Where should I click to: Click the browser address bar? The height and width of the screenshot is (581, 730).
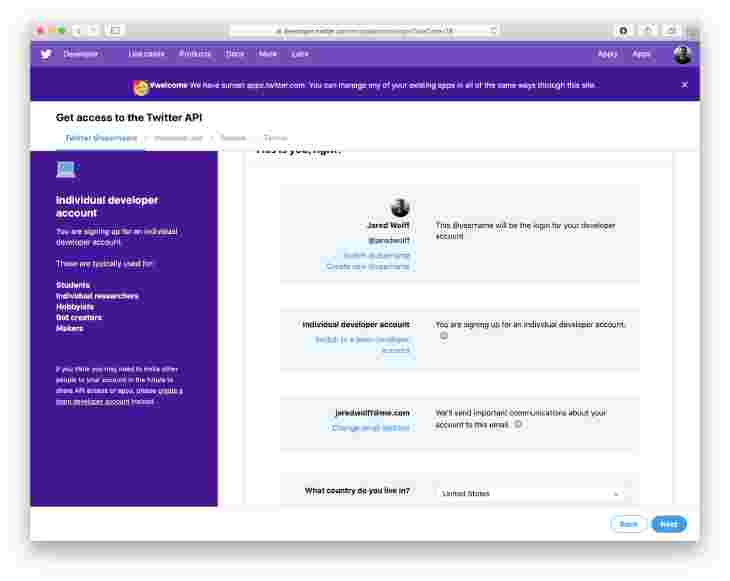coord(364,31)
